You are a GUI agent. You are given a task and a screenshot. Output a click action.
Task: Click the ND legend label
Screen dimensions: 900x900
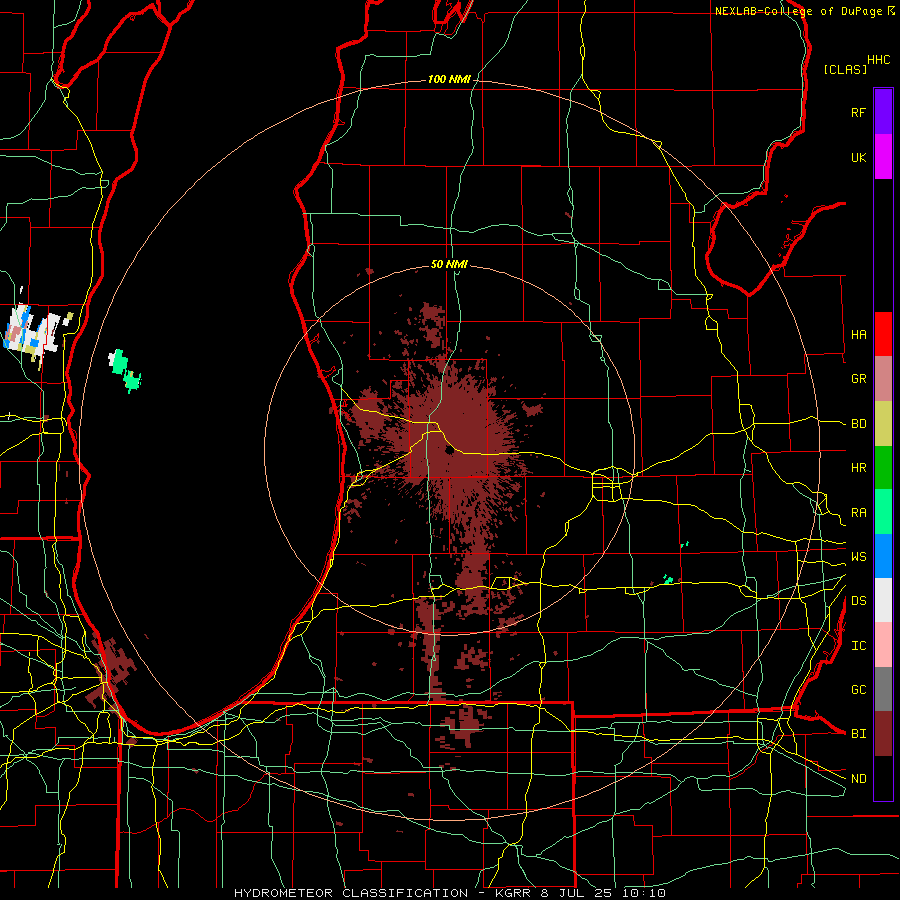[x=859, y=778]
